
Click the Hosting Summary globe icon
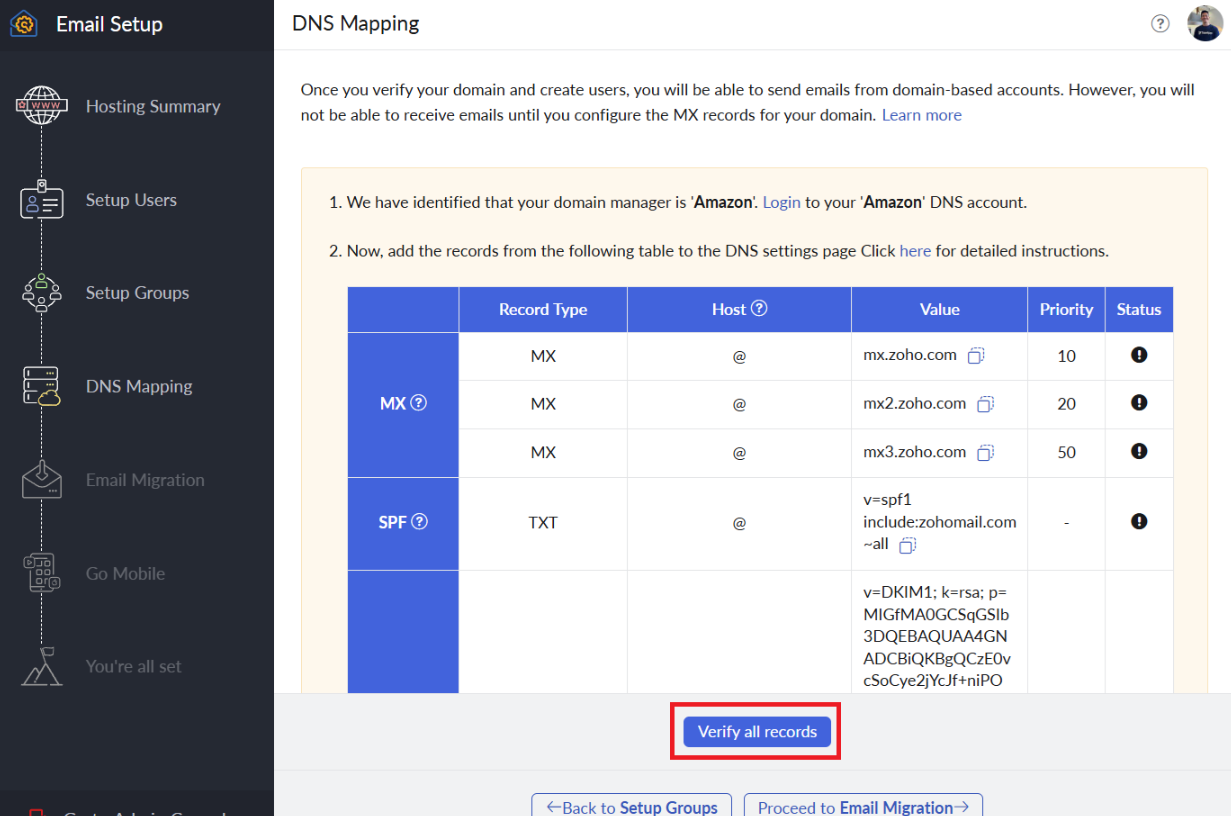42,106
